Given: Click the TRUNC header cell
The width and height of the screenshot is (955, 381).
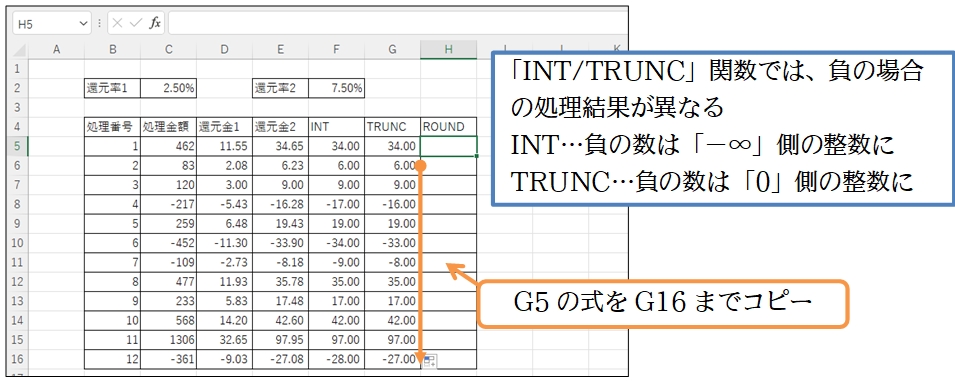Looking at the screenshot, I should click(392, 127).
